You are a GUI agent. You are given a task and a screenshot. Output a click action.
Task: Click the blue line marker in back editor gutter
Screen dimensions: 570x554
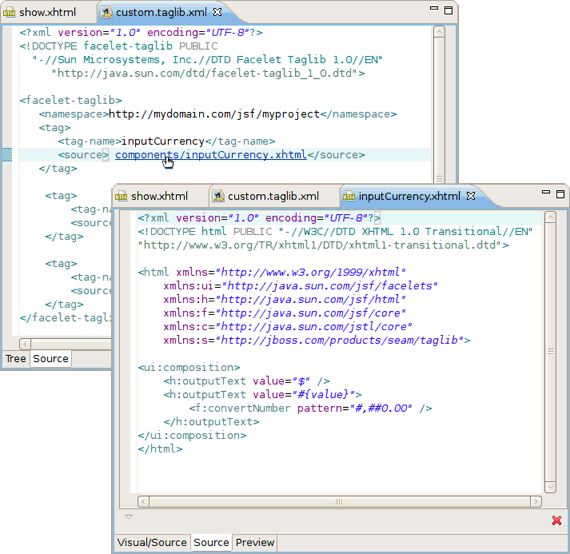click(7, 155)
